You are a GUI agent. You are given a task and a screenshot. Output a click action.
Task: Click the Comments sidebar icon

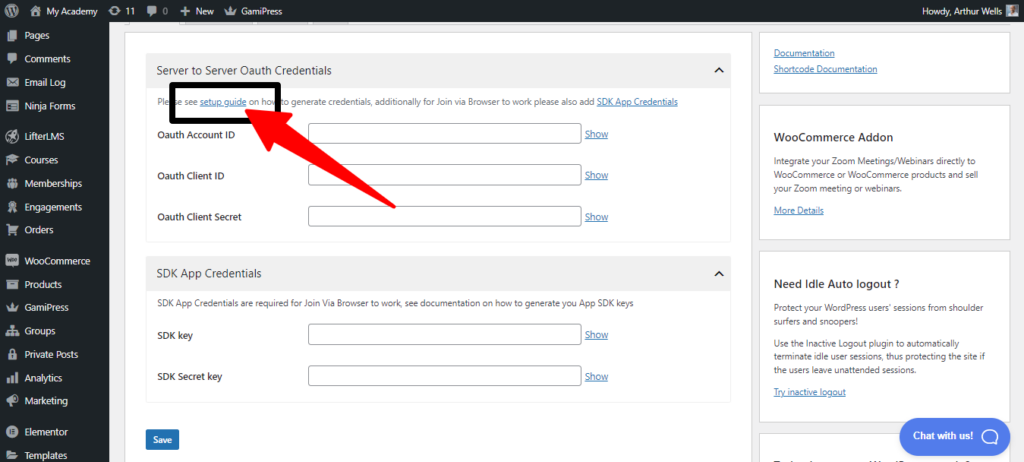pos(11,59)
